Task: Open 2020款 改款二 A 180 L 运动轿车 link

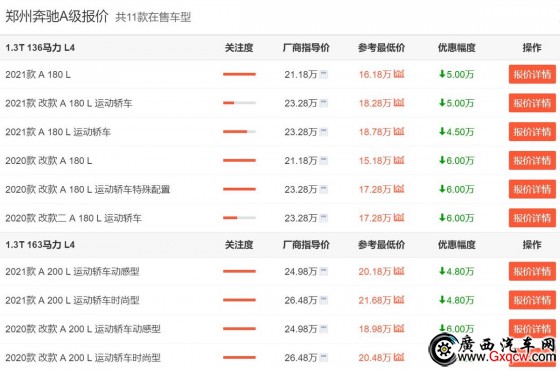Action: click(x=73, y=218)
